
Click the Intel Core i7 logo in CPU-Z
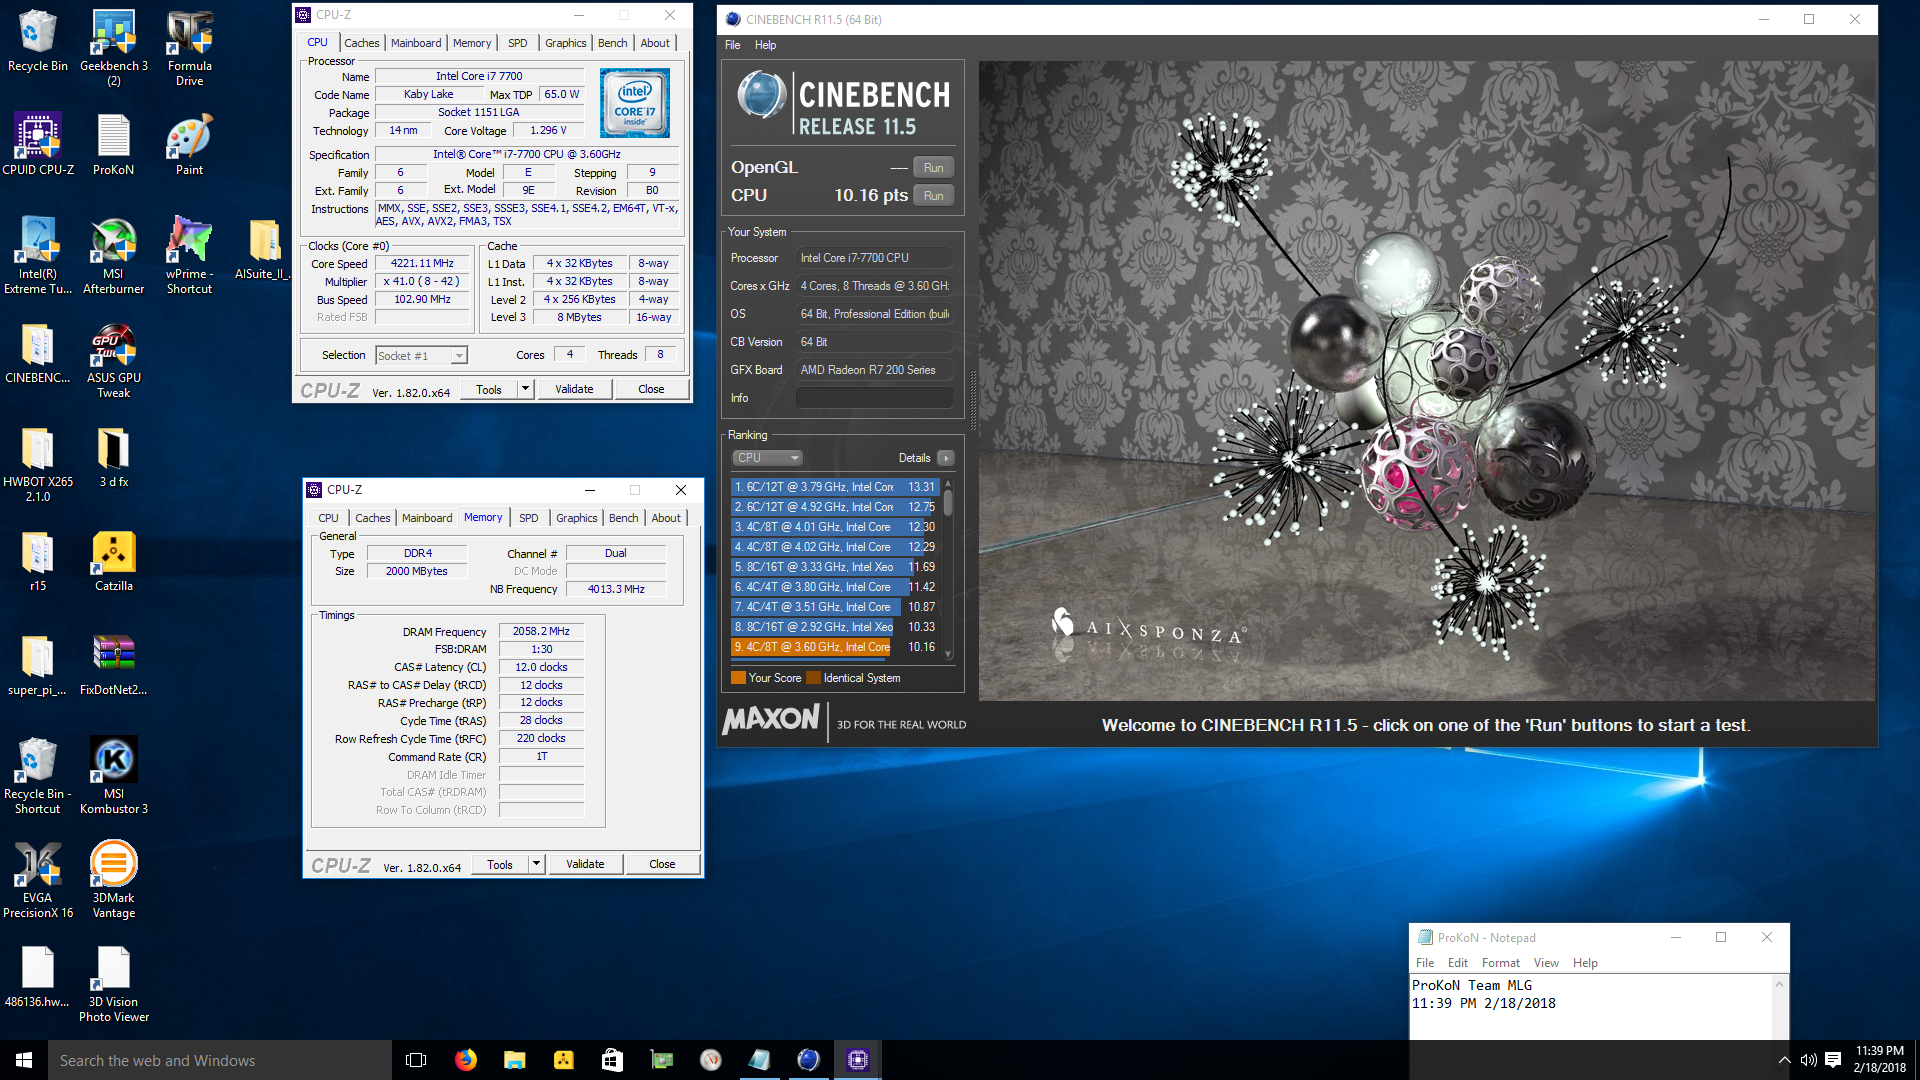pyautogui.click(x=635, y=103)
